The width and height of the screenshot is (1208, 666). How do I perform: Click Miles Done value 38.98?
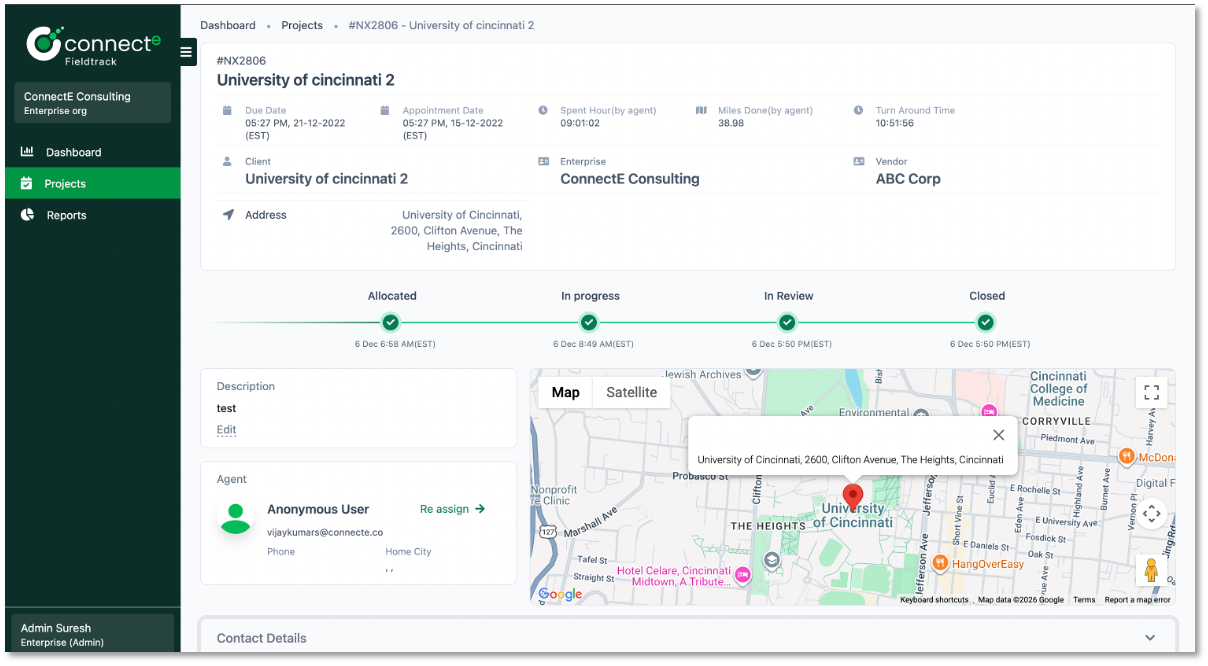point(731,123)
